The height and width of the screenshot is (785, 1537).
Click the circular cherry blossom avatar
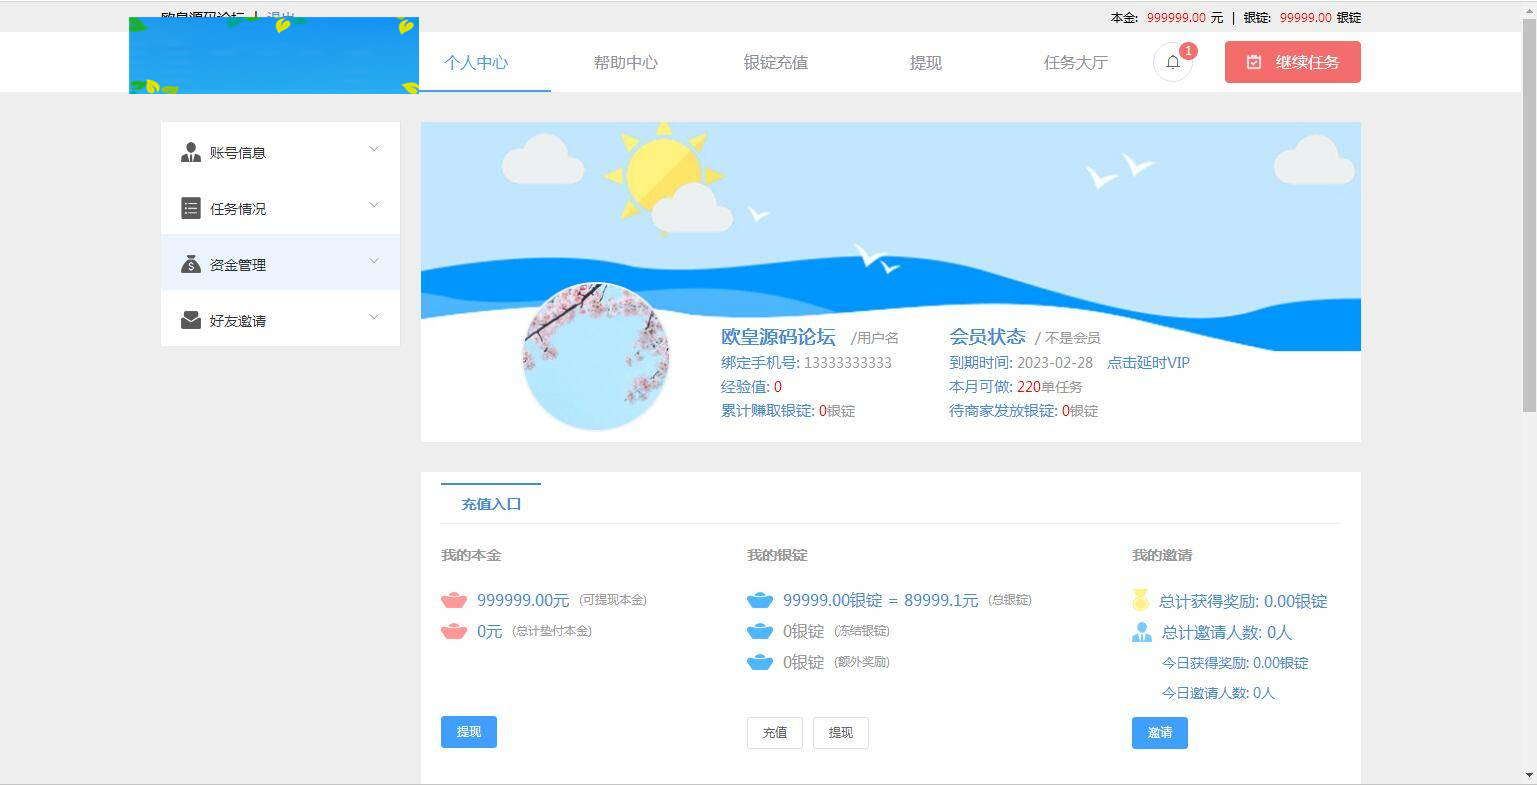click(x=596, y=356)
